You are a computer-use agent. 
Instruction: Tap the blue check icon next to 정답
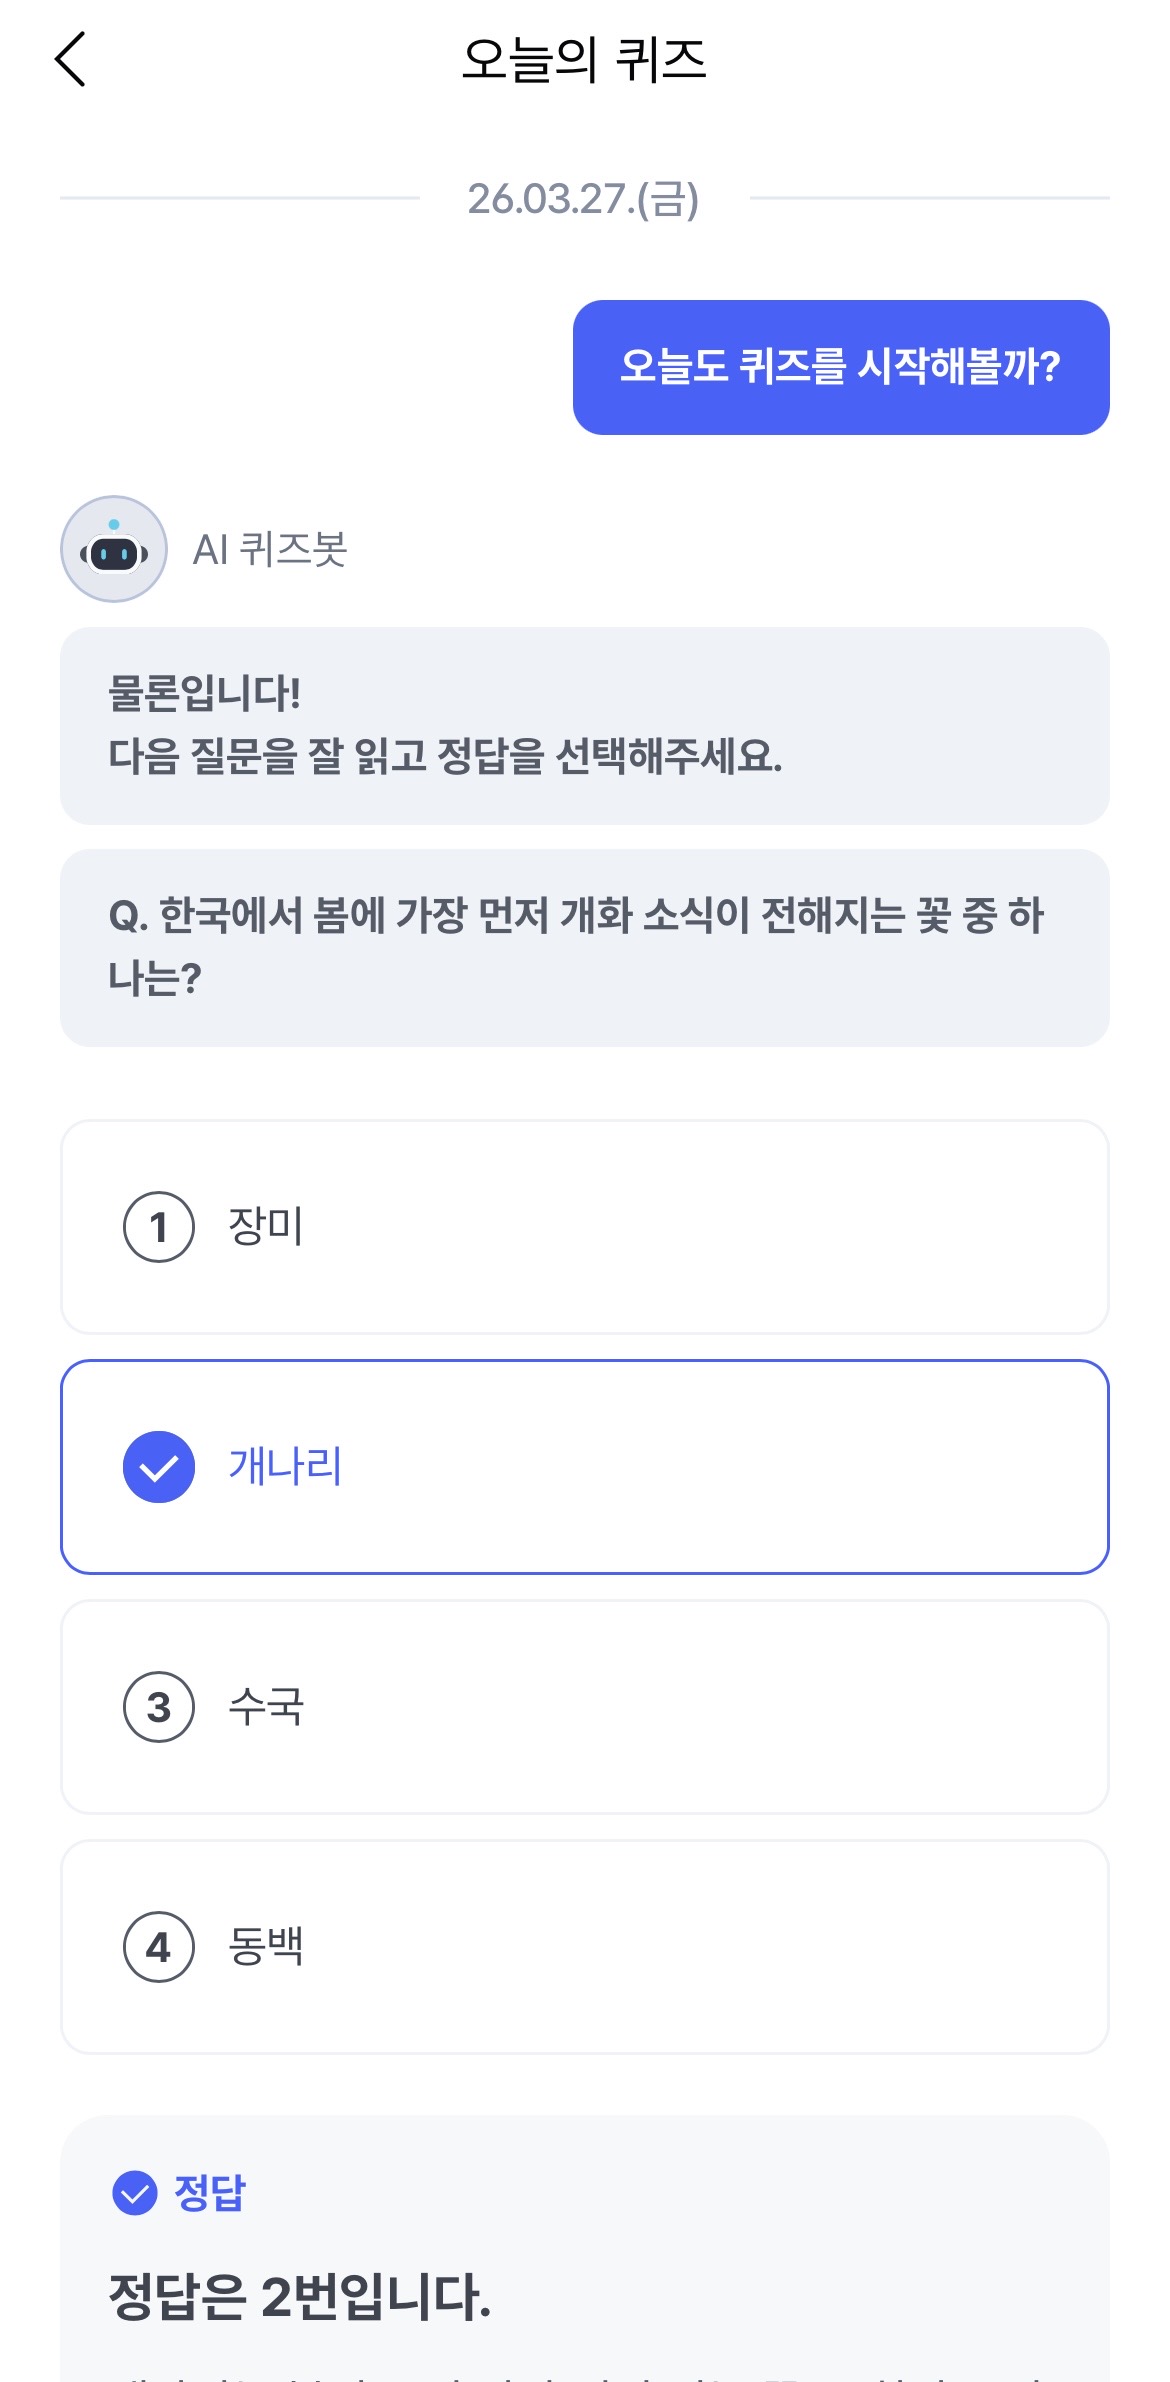tap(135, 2193)
